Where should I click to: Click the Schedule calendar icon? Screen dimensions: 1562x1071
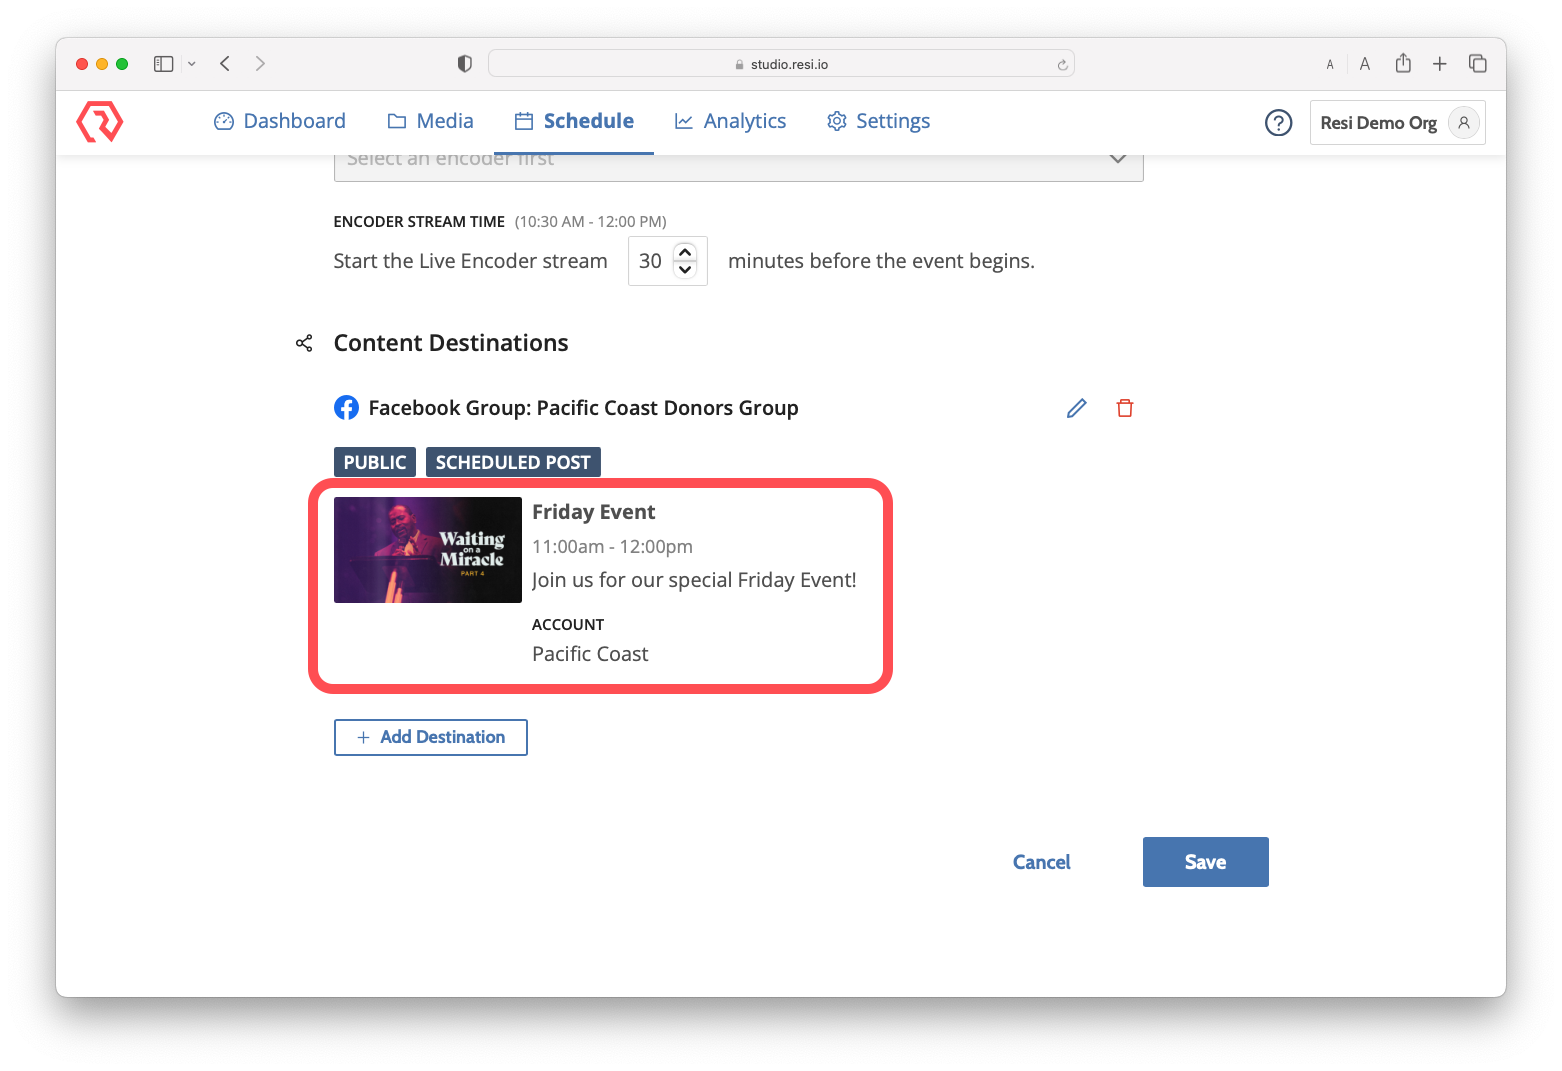coord(522,120)
